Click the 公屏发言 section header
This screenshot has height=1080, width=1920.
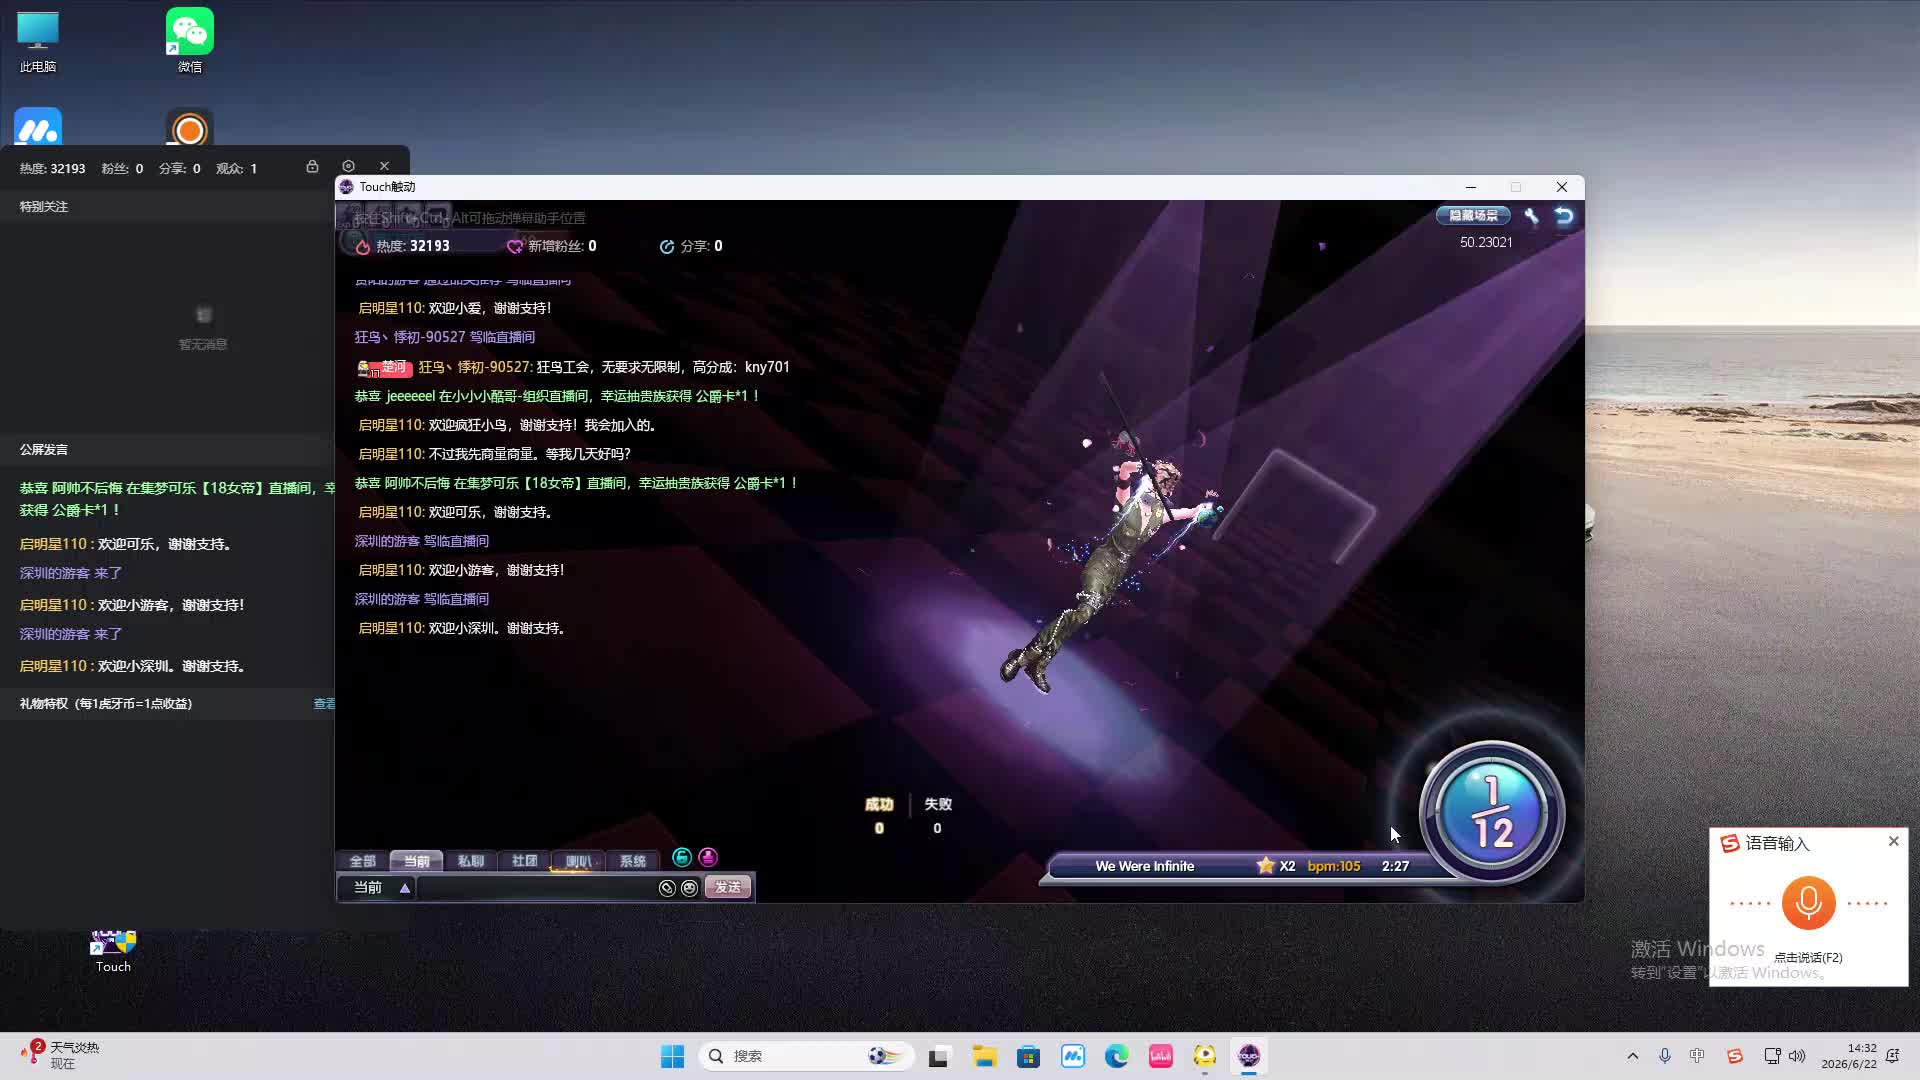[x=44, y=450]
